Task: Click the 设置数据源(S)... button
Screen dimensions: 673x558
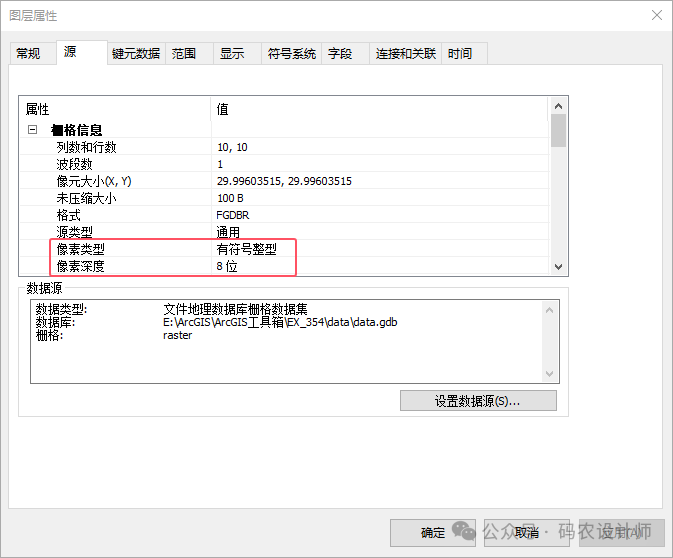Action: click(478, 401)
